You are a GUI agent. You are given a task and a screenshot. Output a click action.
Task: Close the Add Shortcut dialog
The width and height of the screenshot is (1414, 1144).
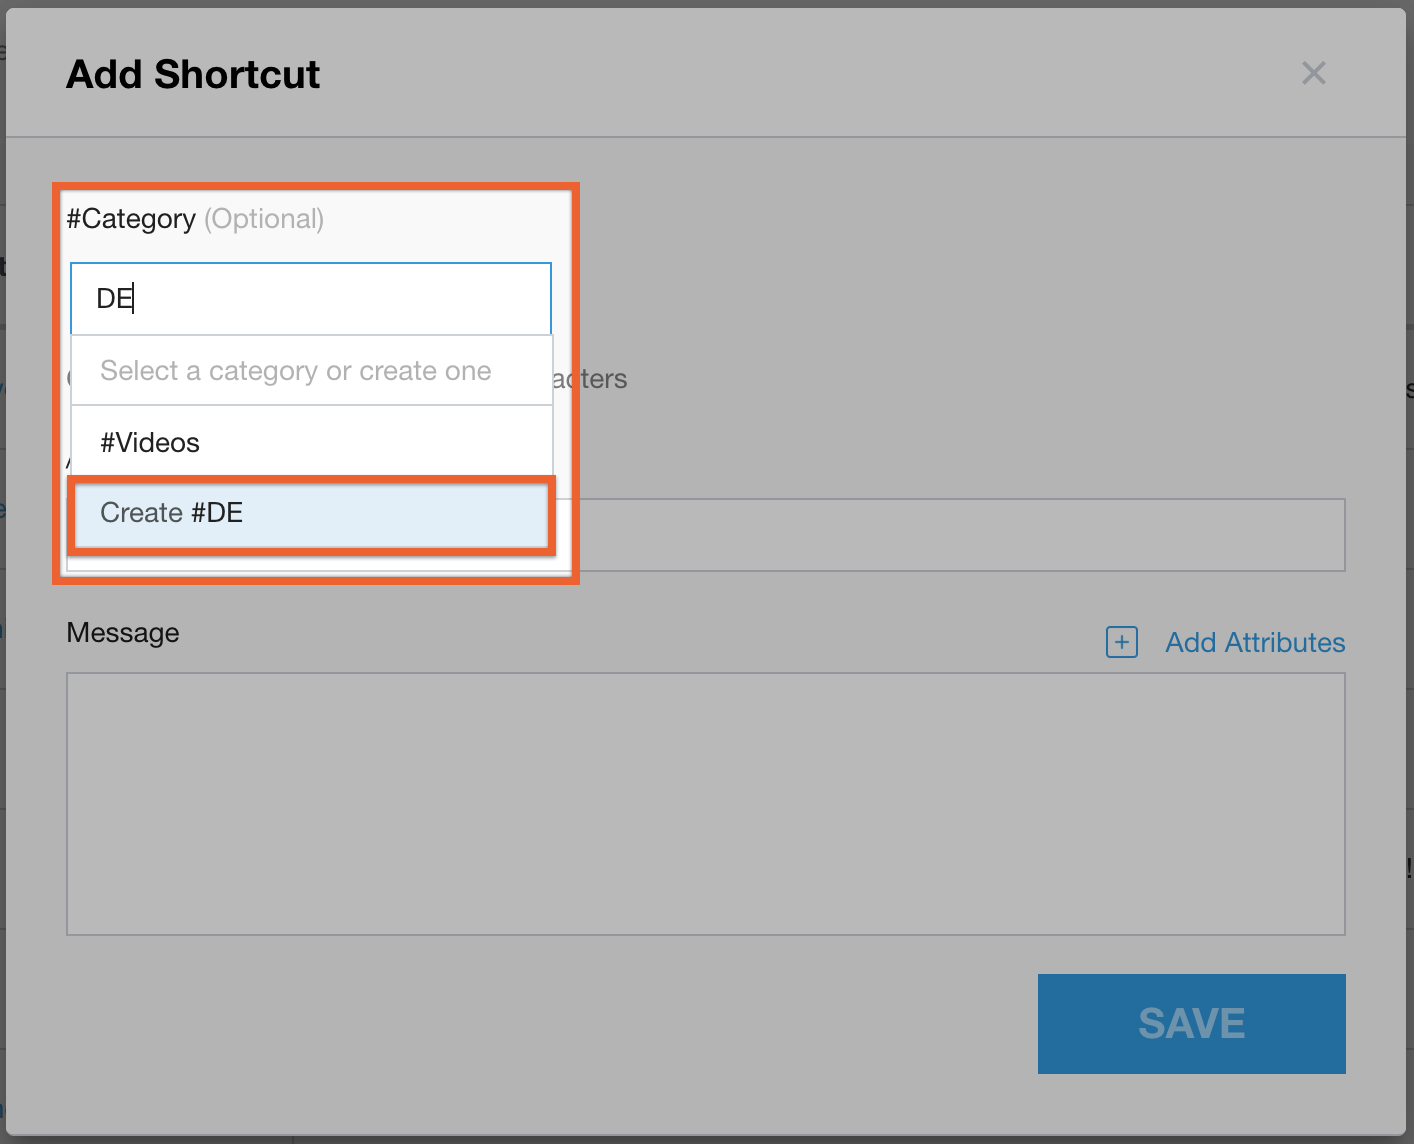coord(1313,73)
